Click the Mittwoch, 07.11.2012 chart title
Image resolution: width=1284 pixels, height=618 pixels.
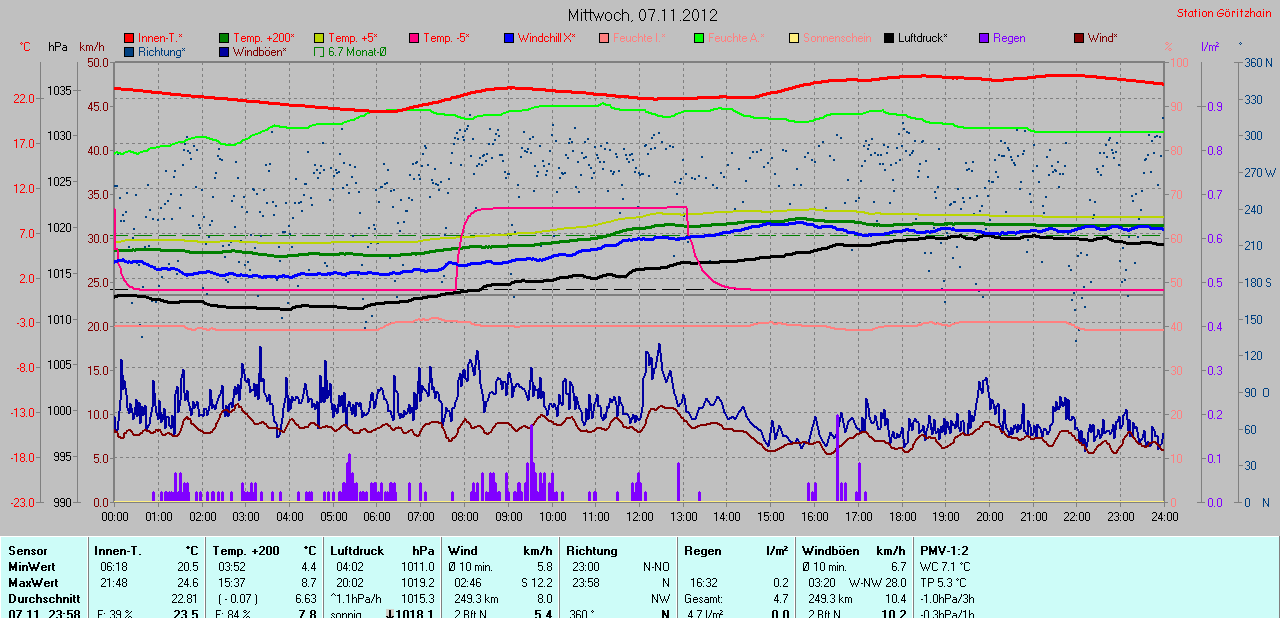pyautogui.click(x=642, y=15)
